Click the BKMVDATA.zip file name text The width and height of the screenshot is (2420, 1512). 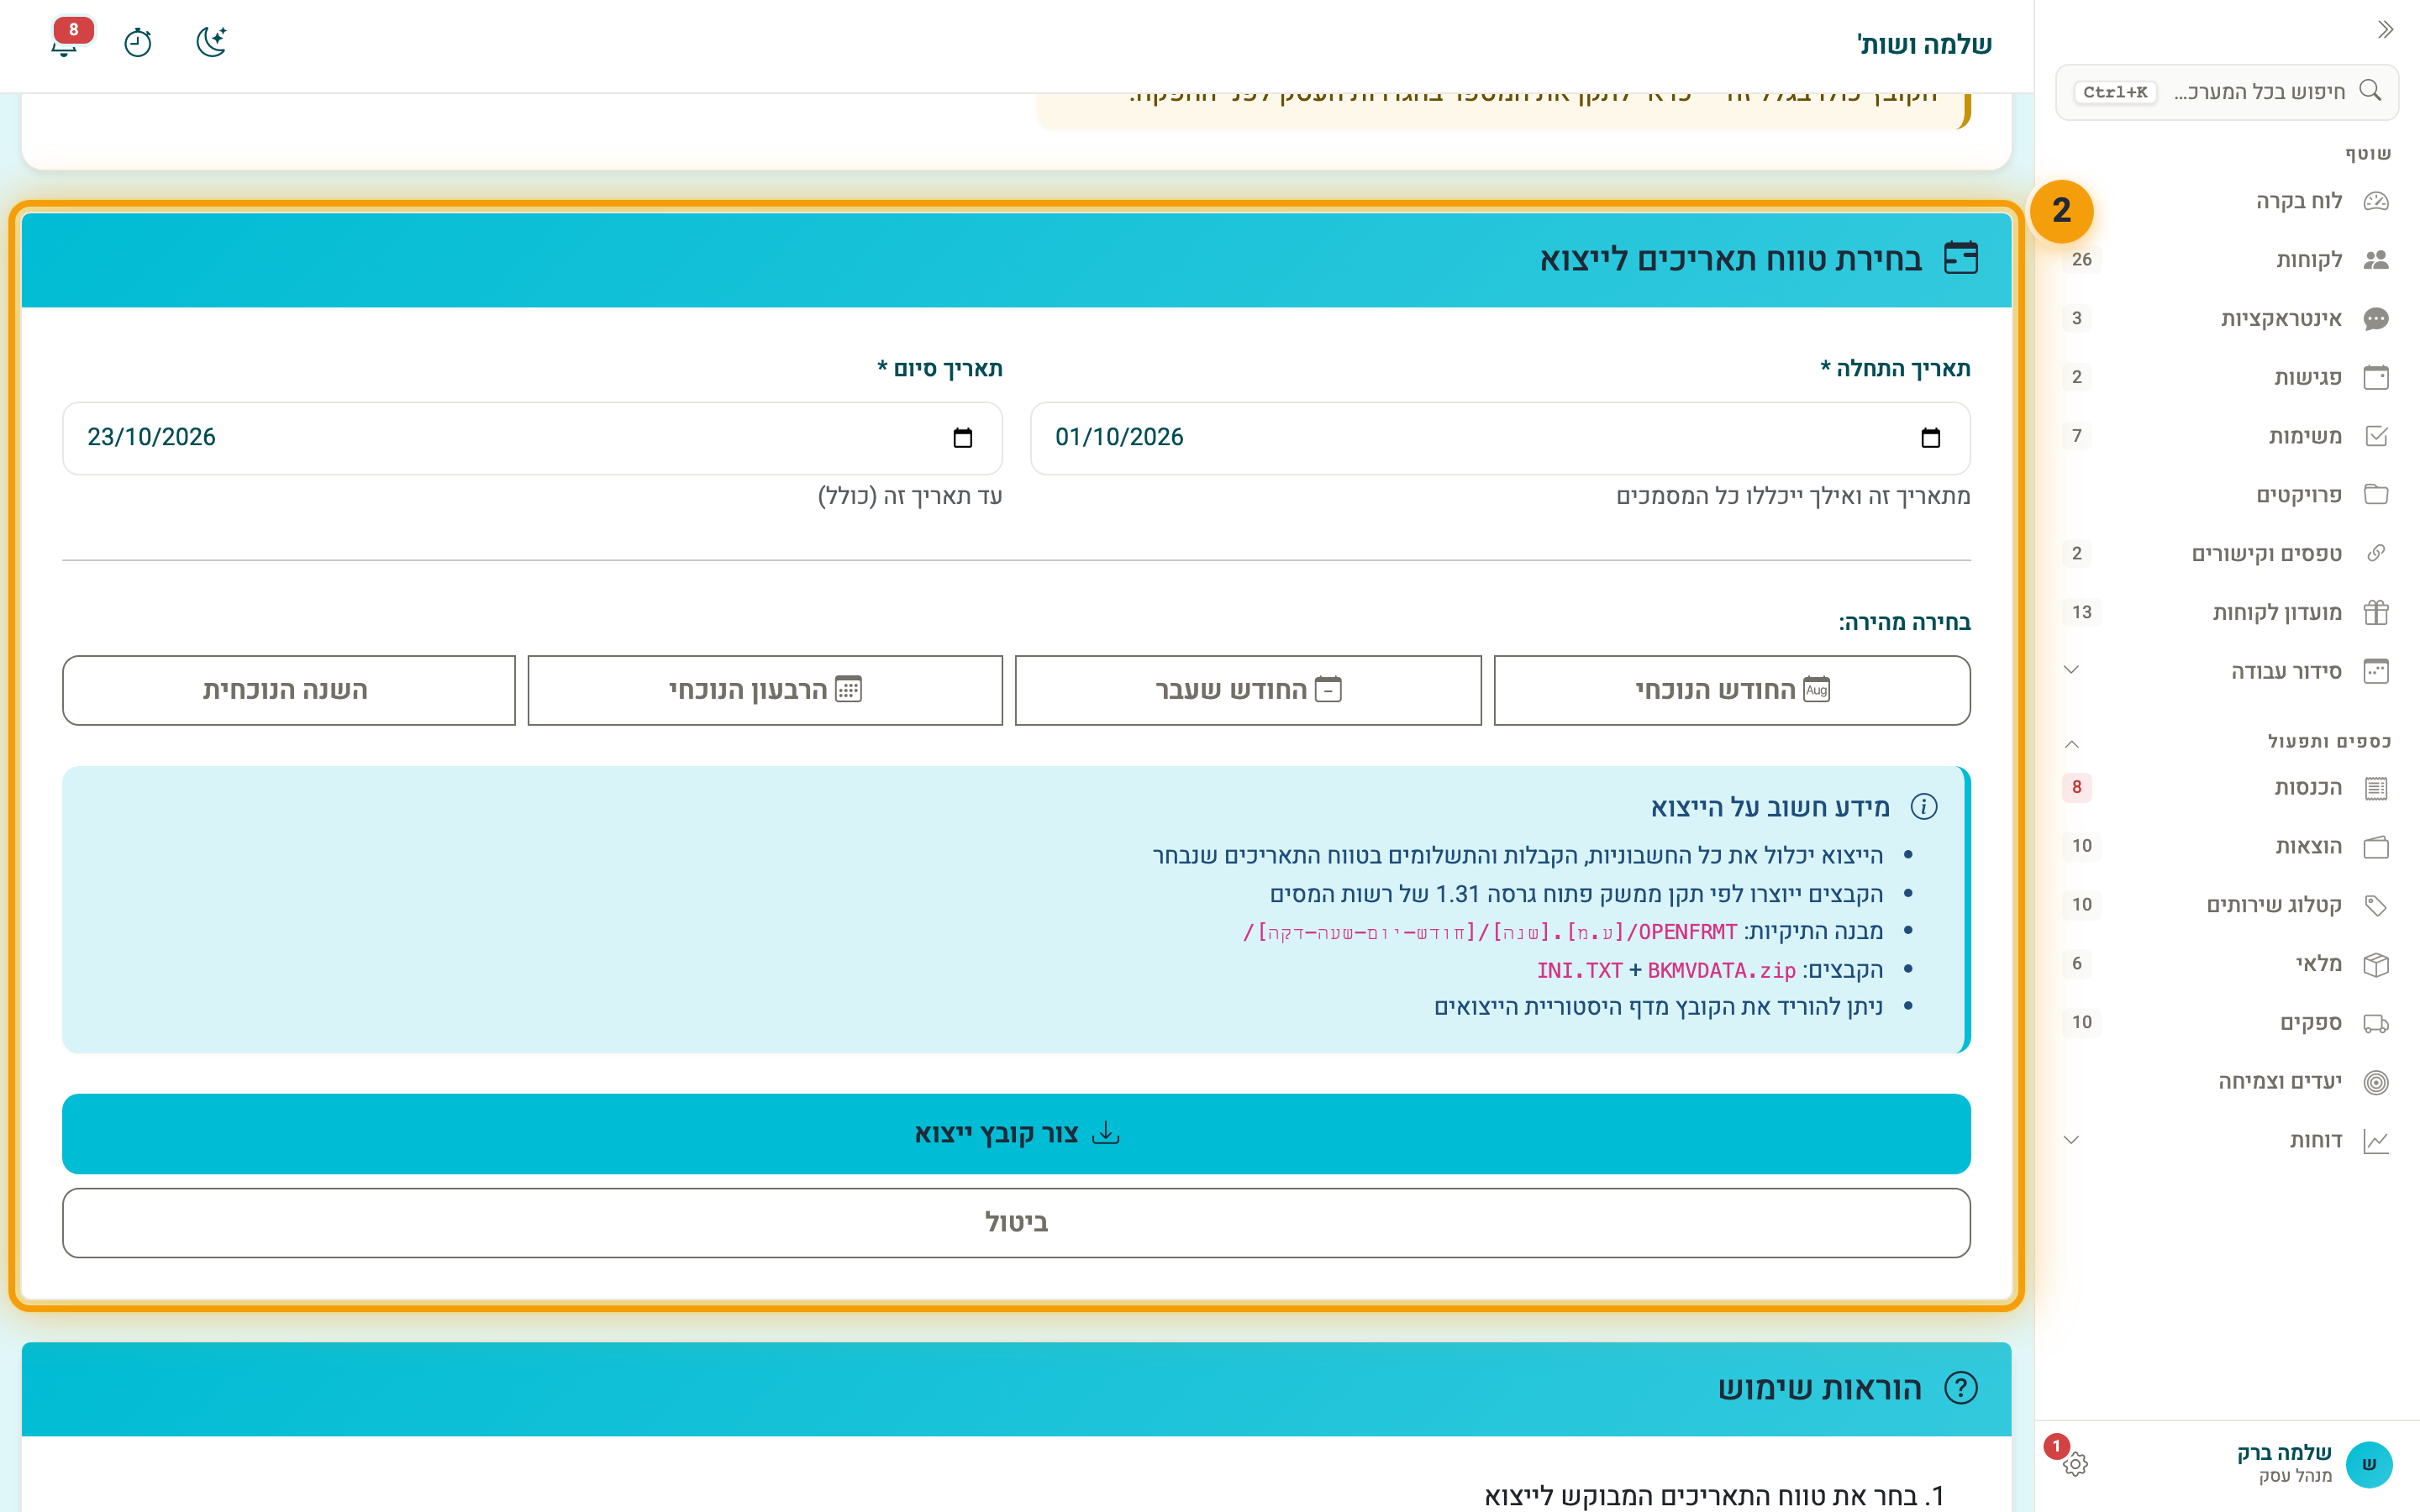pyautogui.click(x=1721, y=971)
